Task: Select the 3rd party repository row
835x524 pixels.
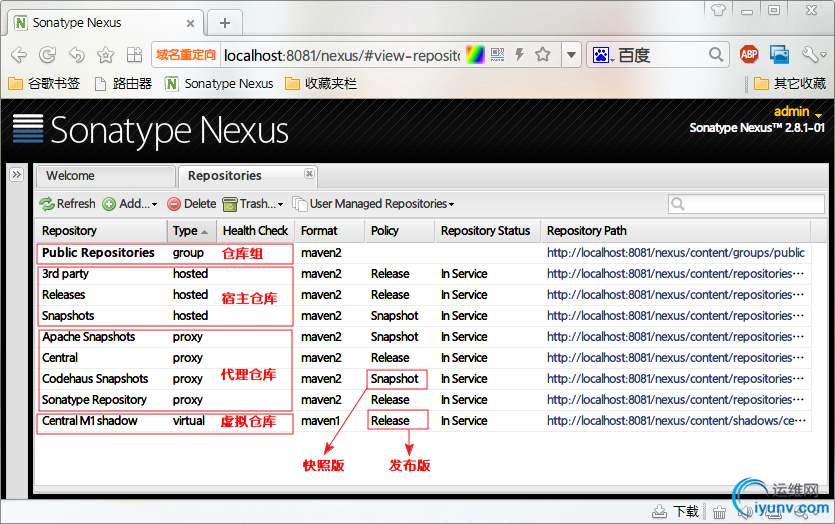Action: [423, 274]
